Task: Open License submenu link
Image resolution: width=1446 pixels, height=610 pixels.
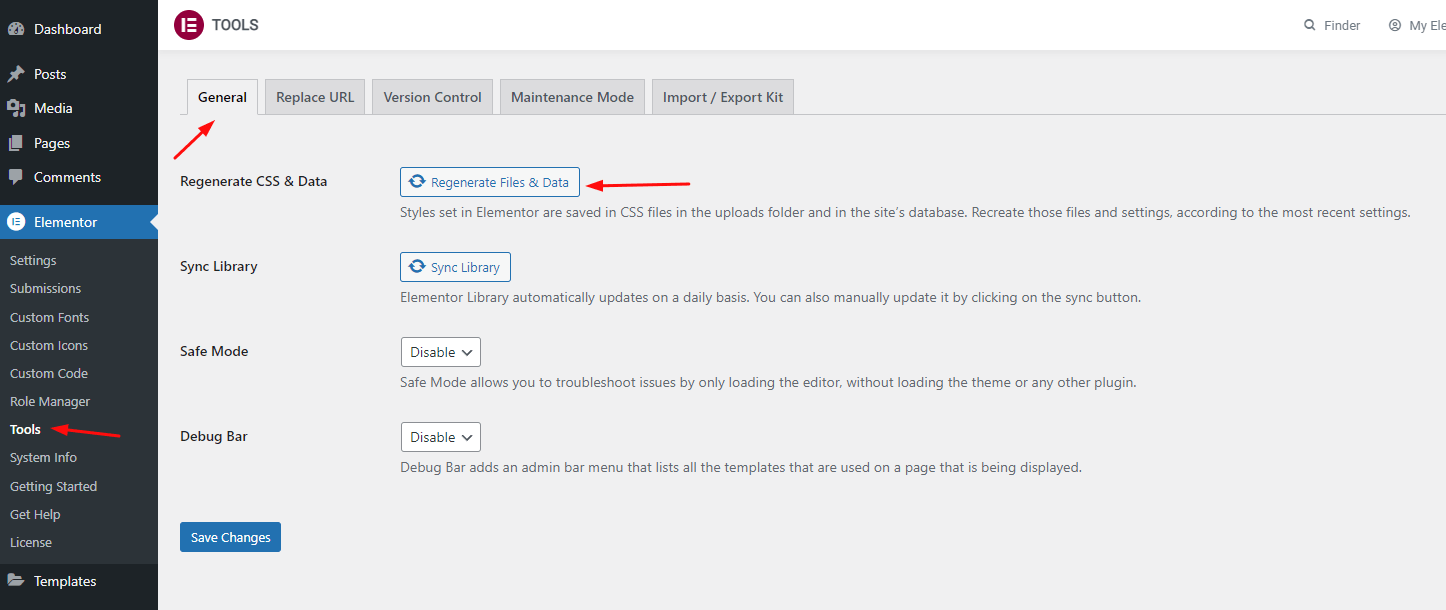Action: point(31,542)
